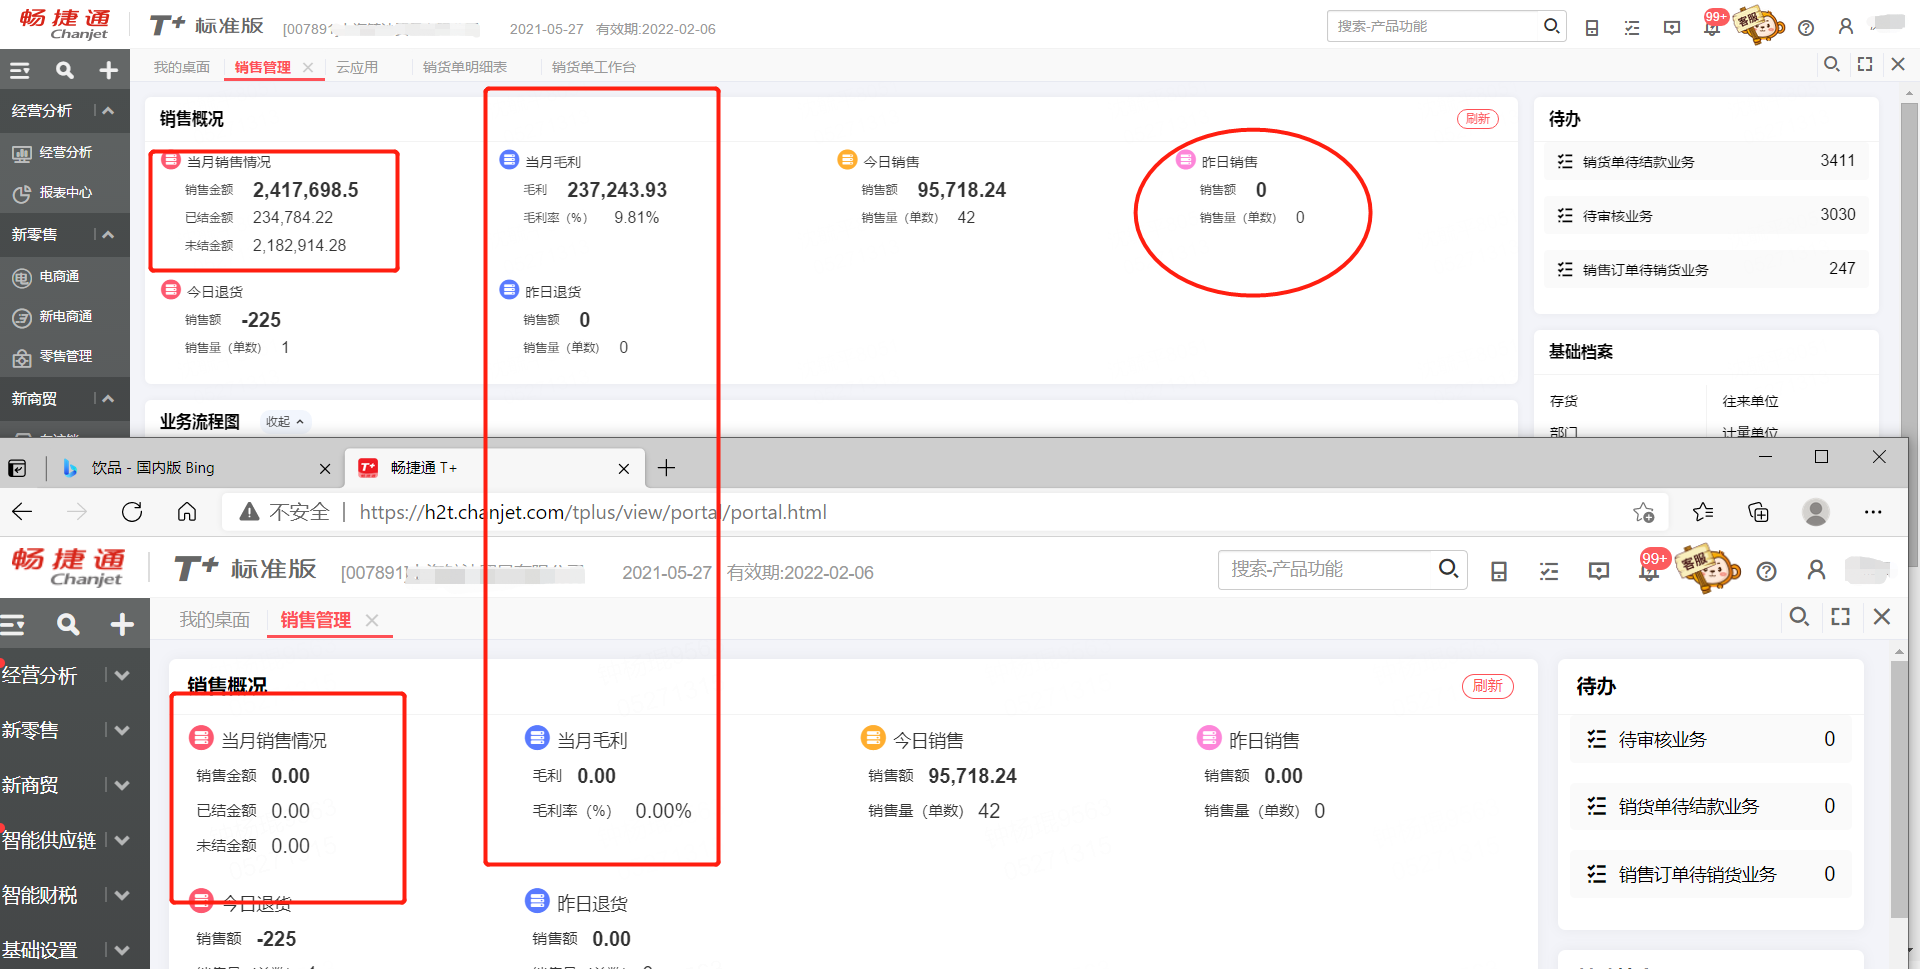
Task: Collapse 新零售 section in top window sidebar
Action: (108, 235)
